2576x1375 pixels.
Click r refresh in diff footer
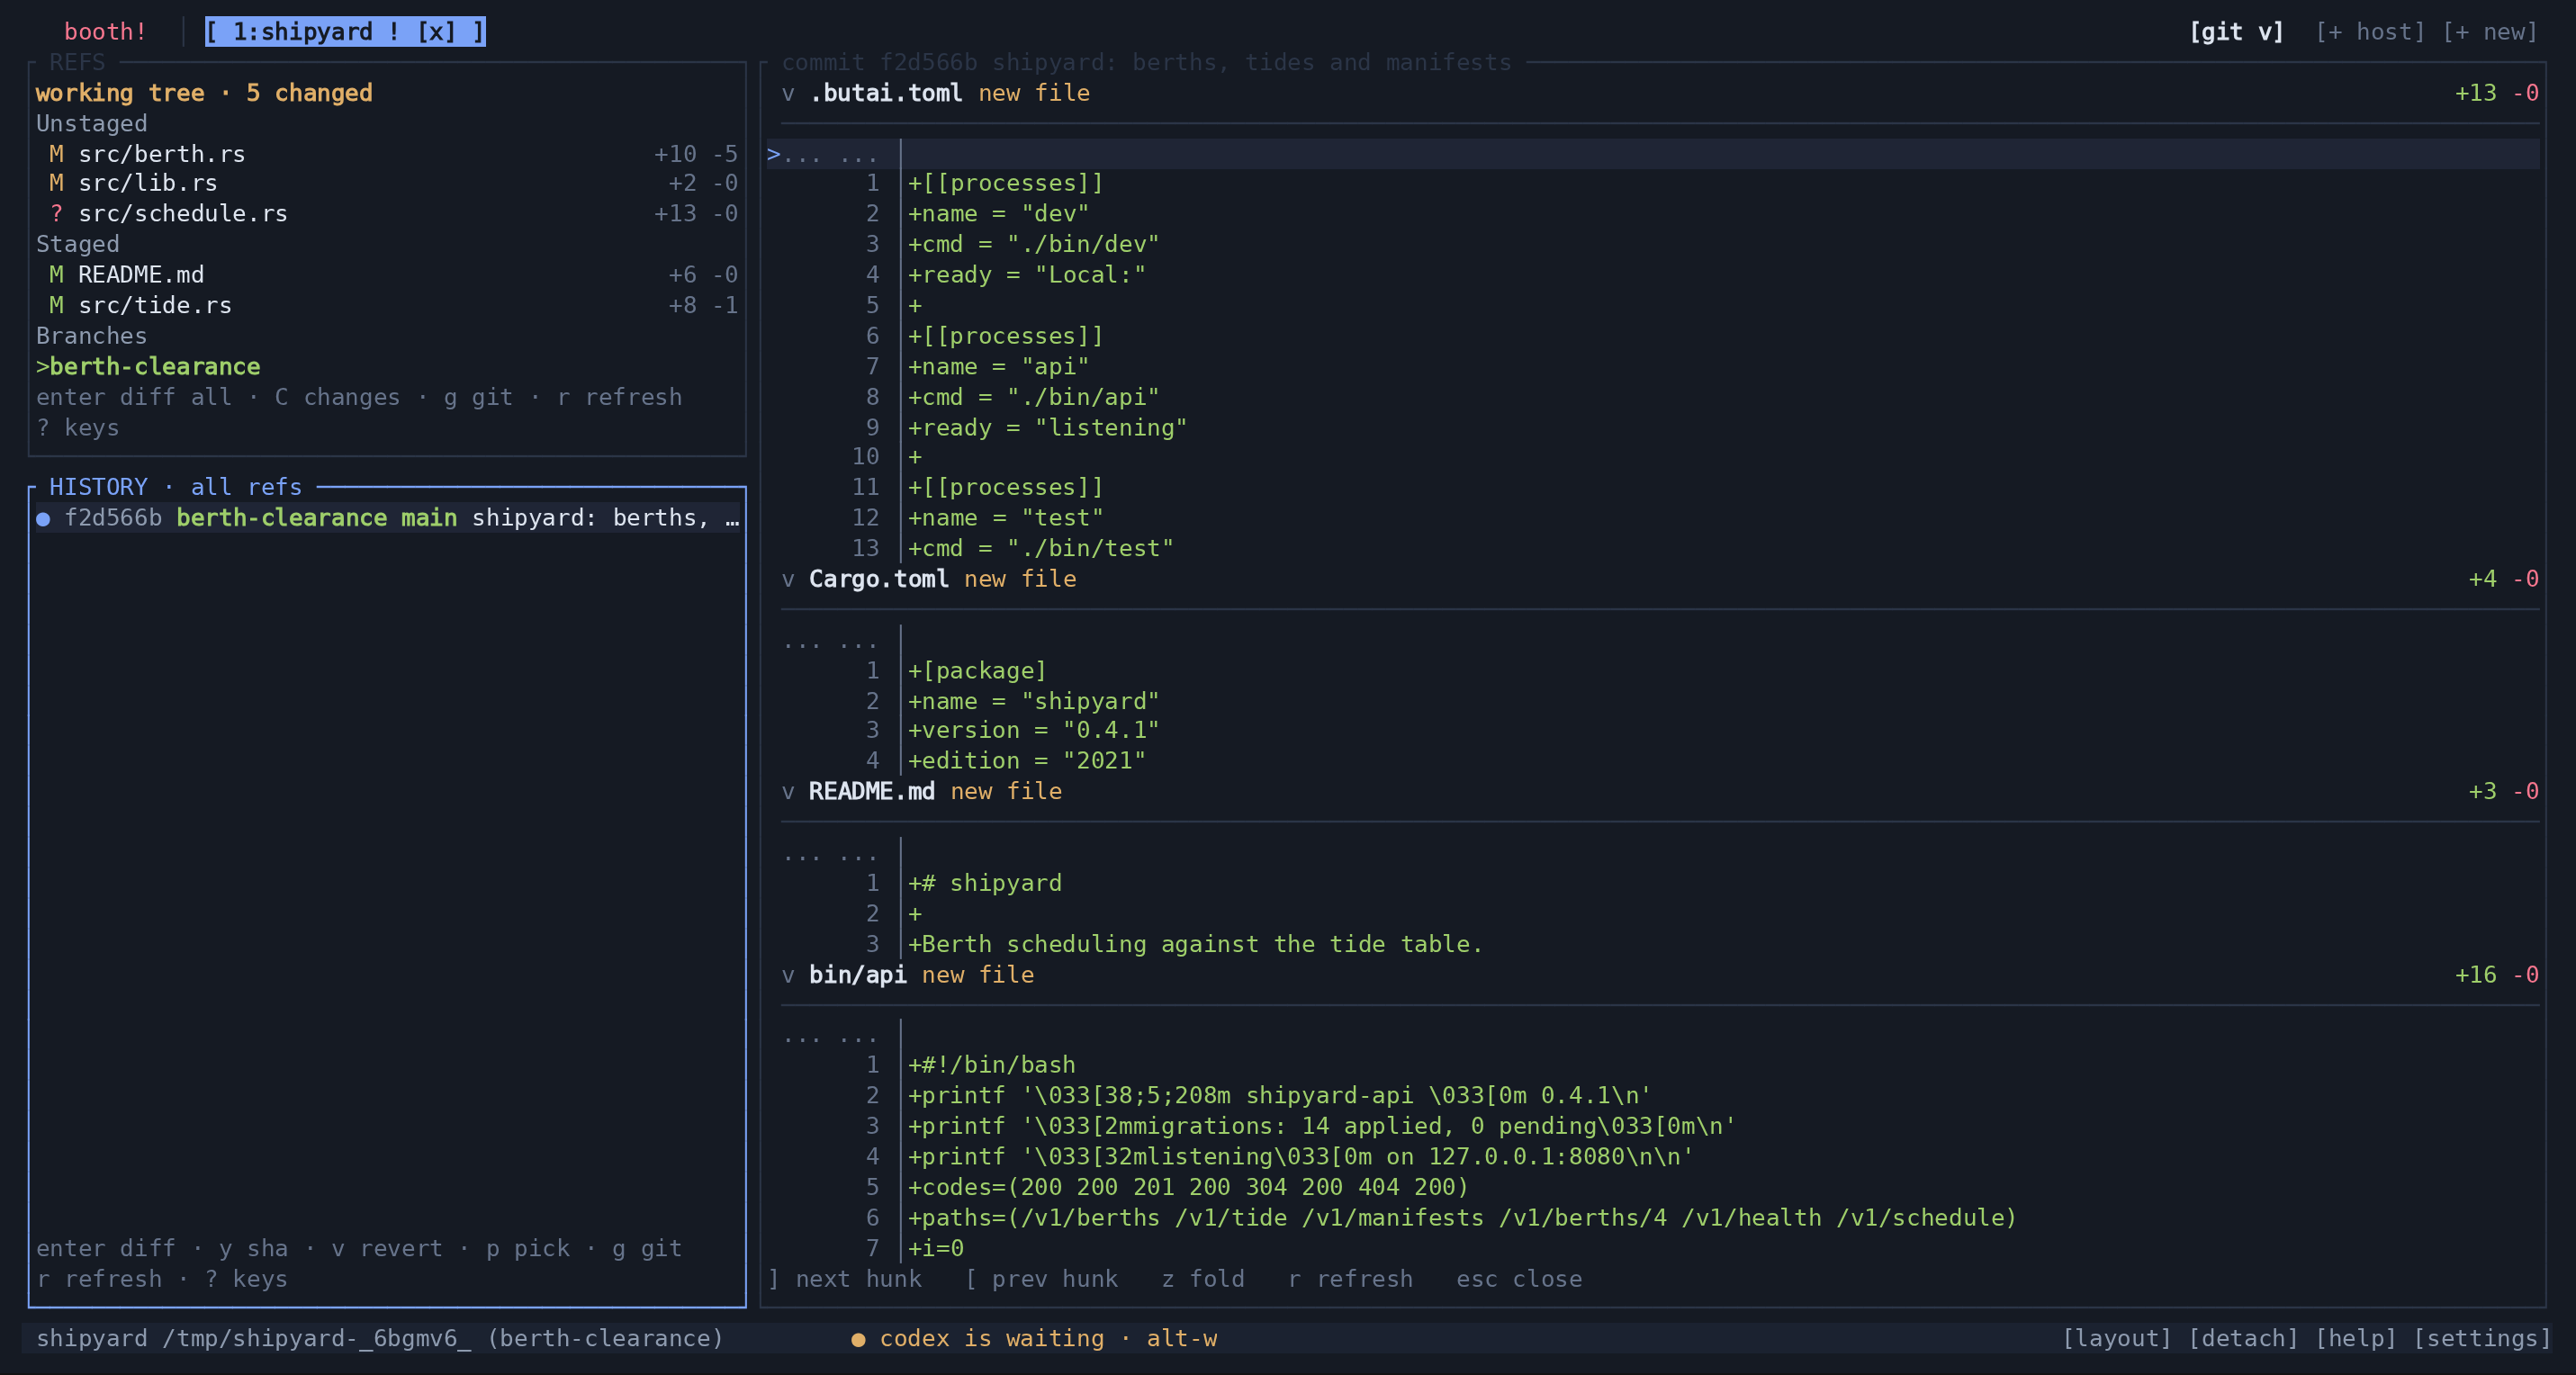(1350, 1279)
